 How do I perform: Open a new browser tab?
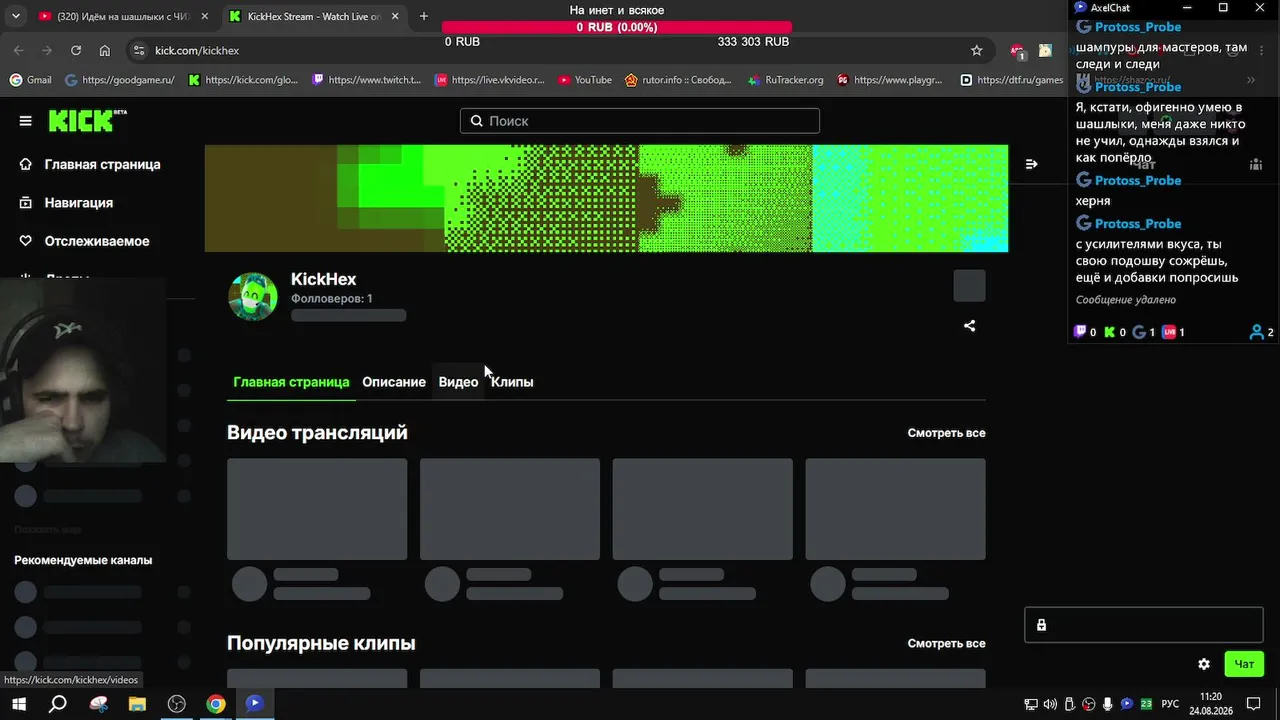(423, 16)
